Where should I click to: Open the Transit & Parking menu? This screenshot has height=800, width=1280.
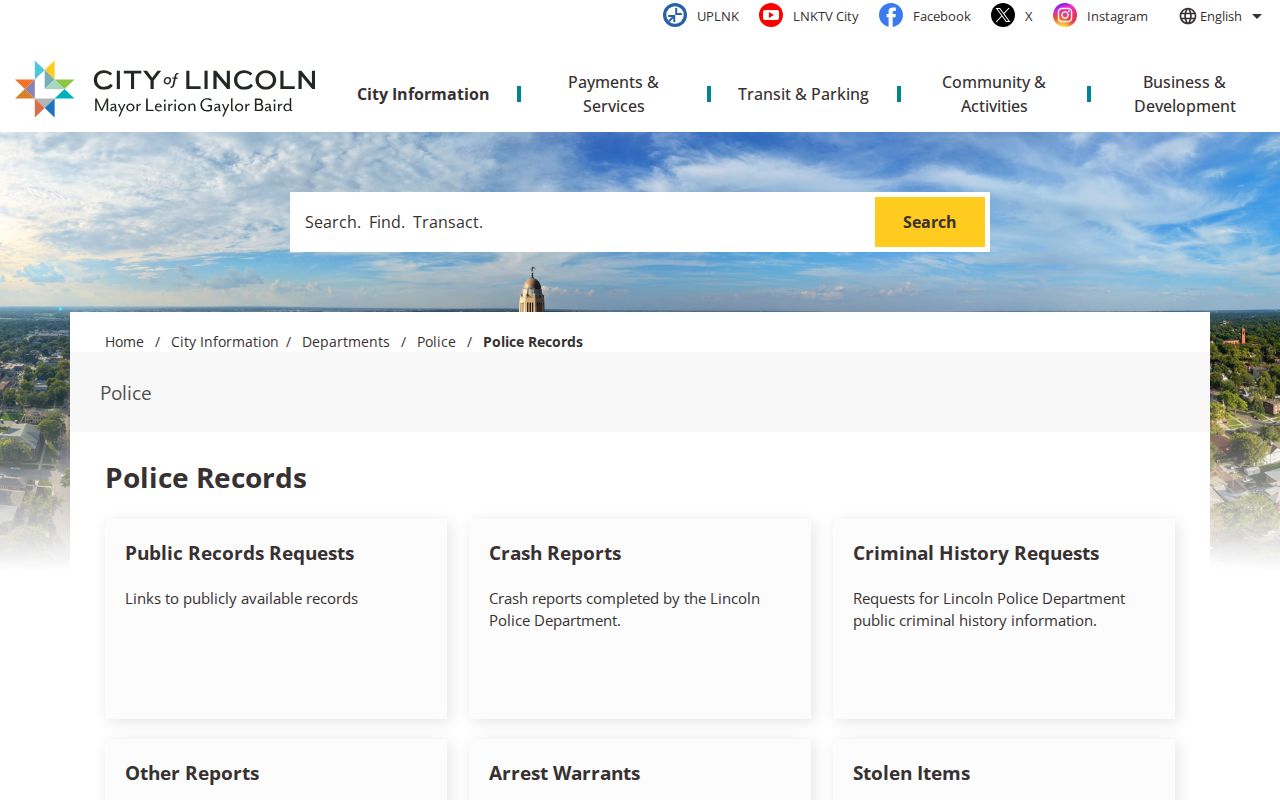click(x=803, y=94)
